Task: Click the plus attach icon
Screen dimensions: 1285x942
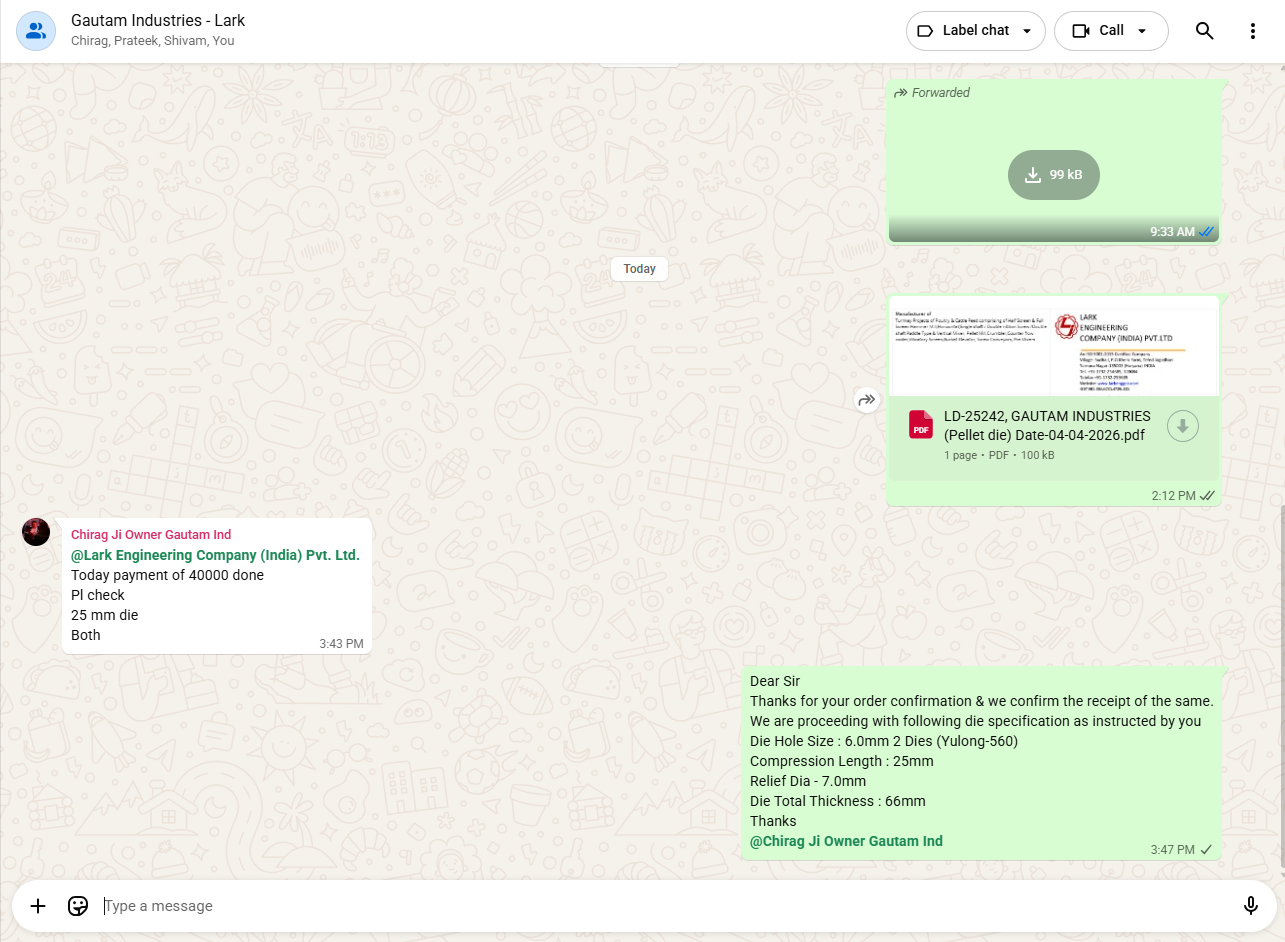Action: pyautogui.click(x=38, y=906)
